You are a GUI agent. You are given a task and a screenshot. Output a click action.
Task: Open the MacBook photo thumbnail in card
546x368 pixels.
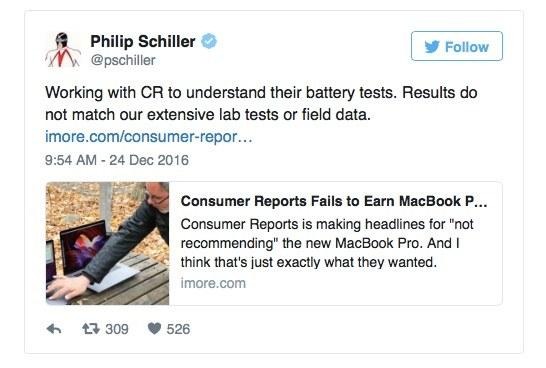pyautogui.click(x=108, y=243)
